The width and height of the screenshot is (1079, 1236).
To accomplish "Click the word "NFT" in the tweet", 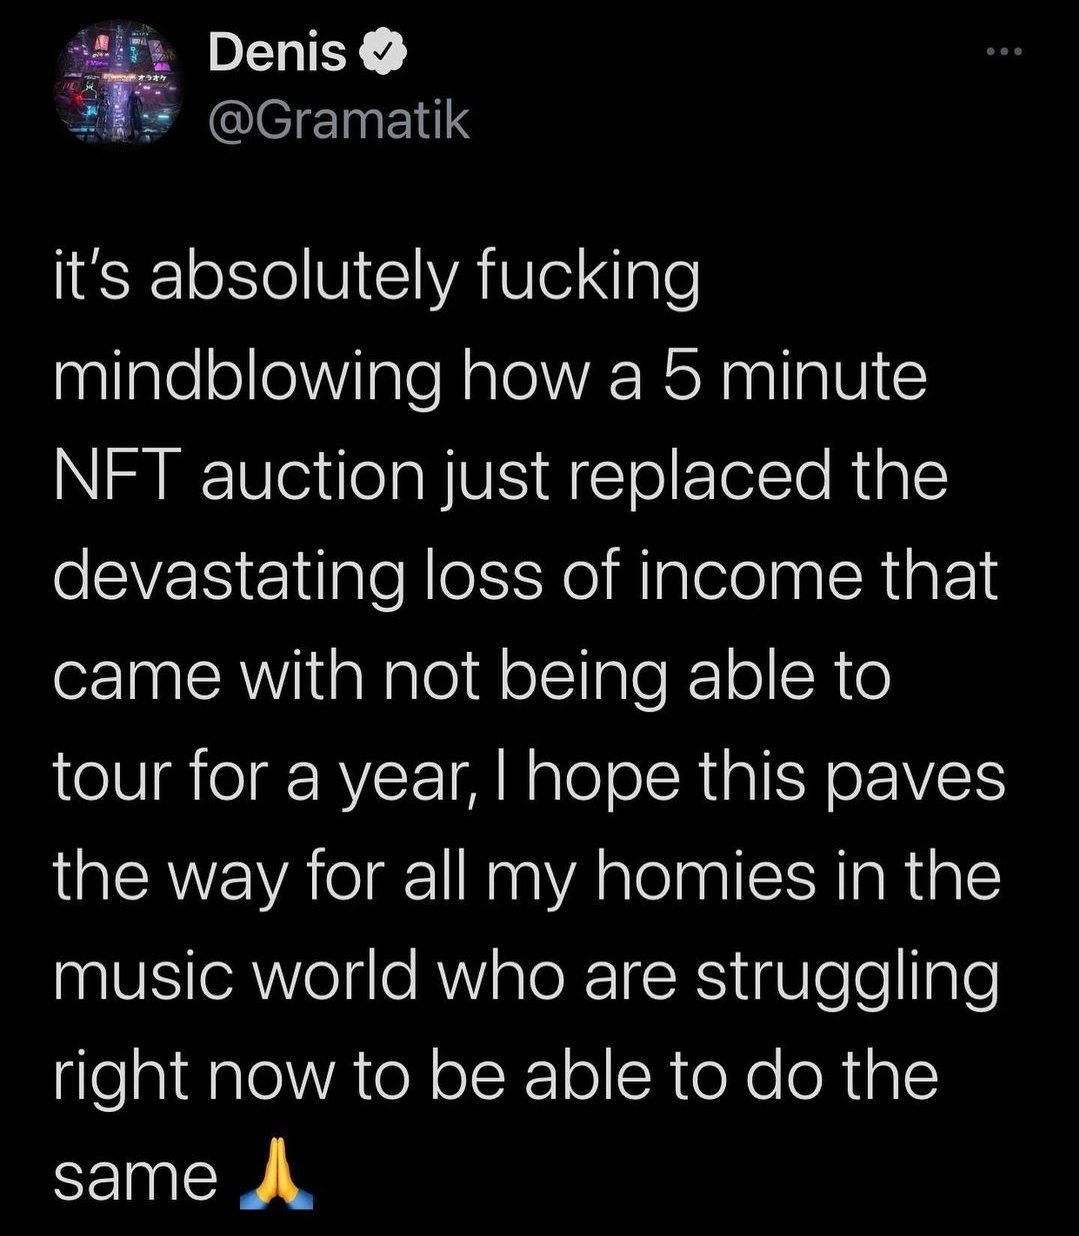I will (x=117, y=476).
